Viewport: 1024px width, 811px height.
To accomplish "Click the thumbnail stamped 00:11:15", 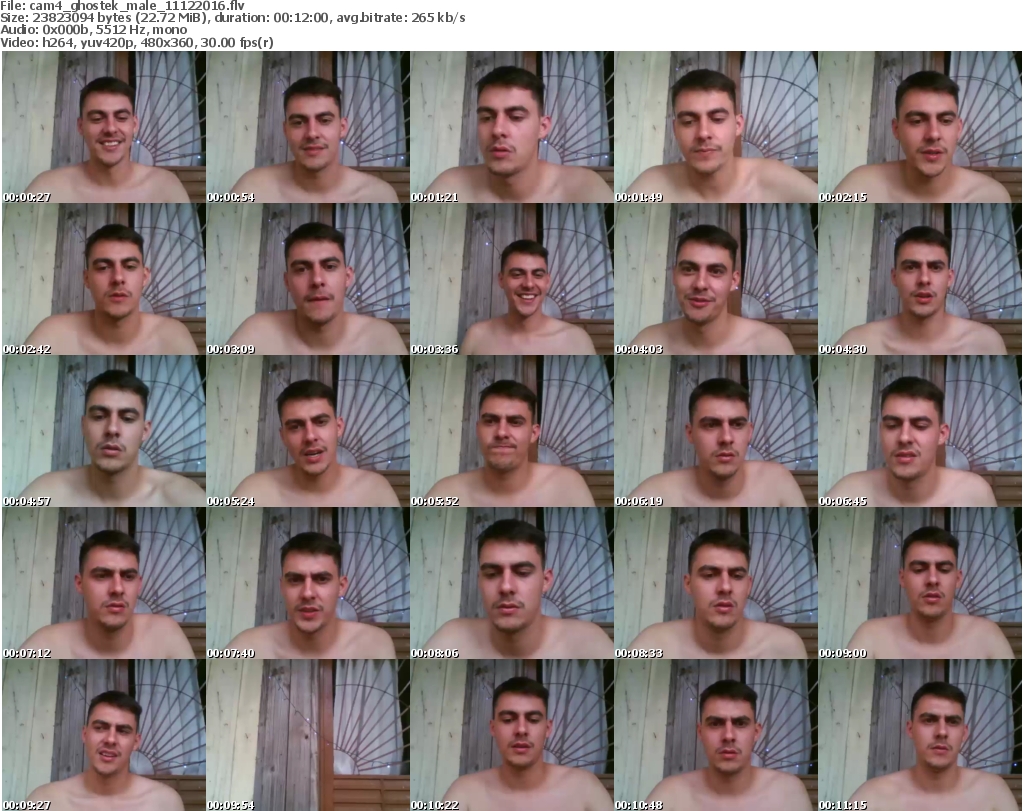I will (x=920, y=735).
